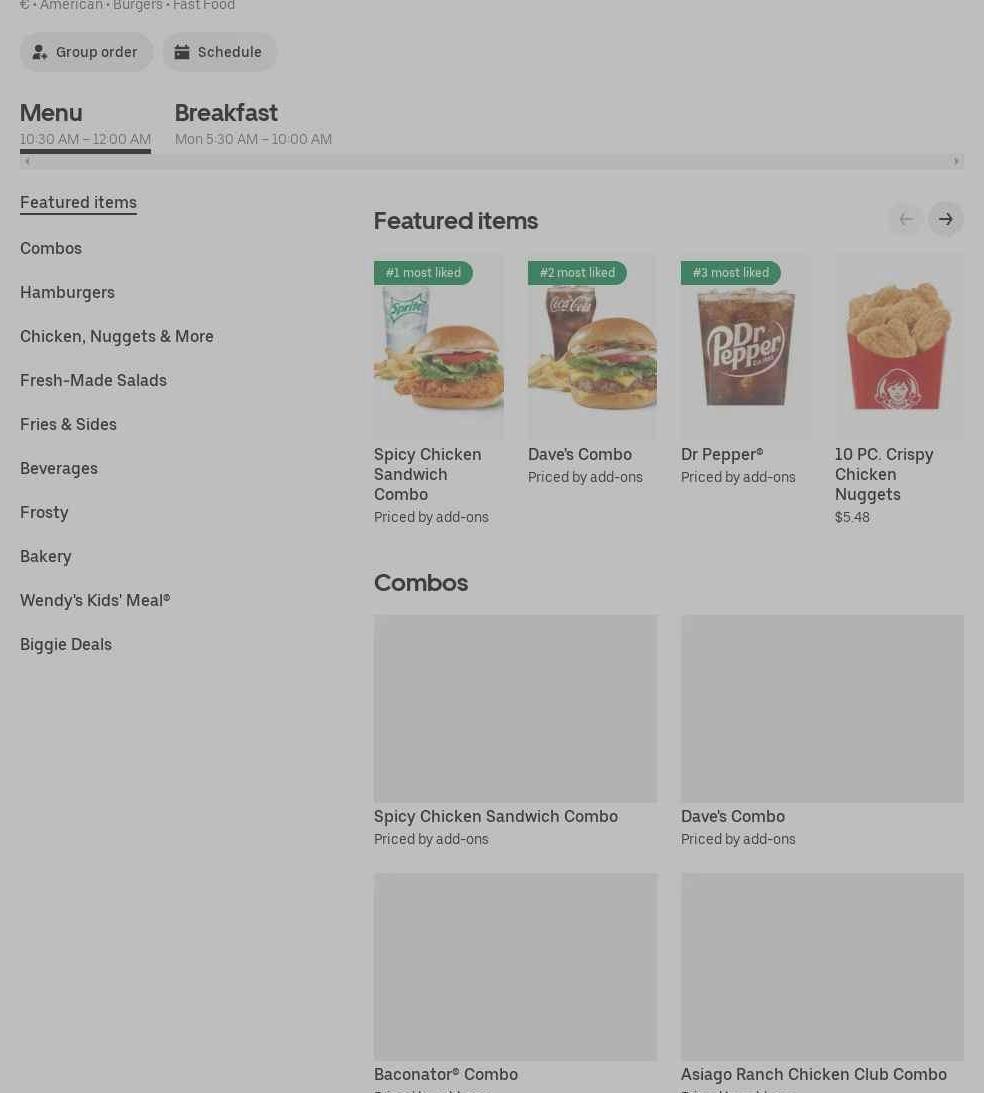Click left arrow of menu tabs scrollbar

click(x=27, y=161)
